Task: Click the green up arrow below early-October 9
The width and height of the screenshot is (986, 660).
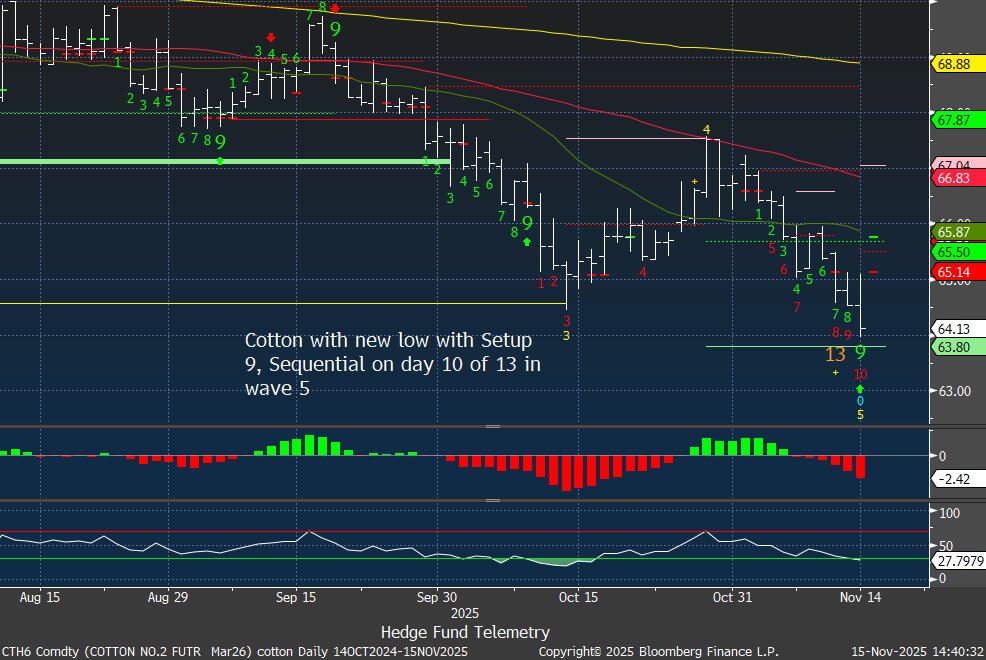Action: pyautogui.click(x=527, y=242)
